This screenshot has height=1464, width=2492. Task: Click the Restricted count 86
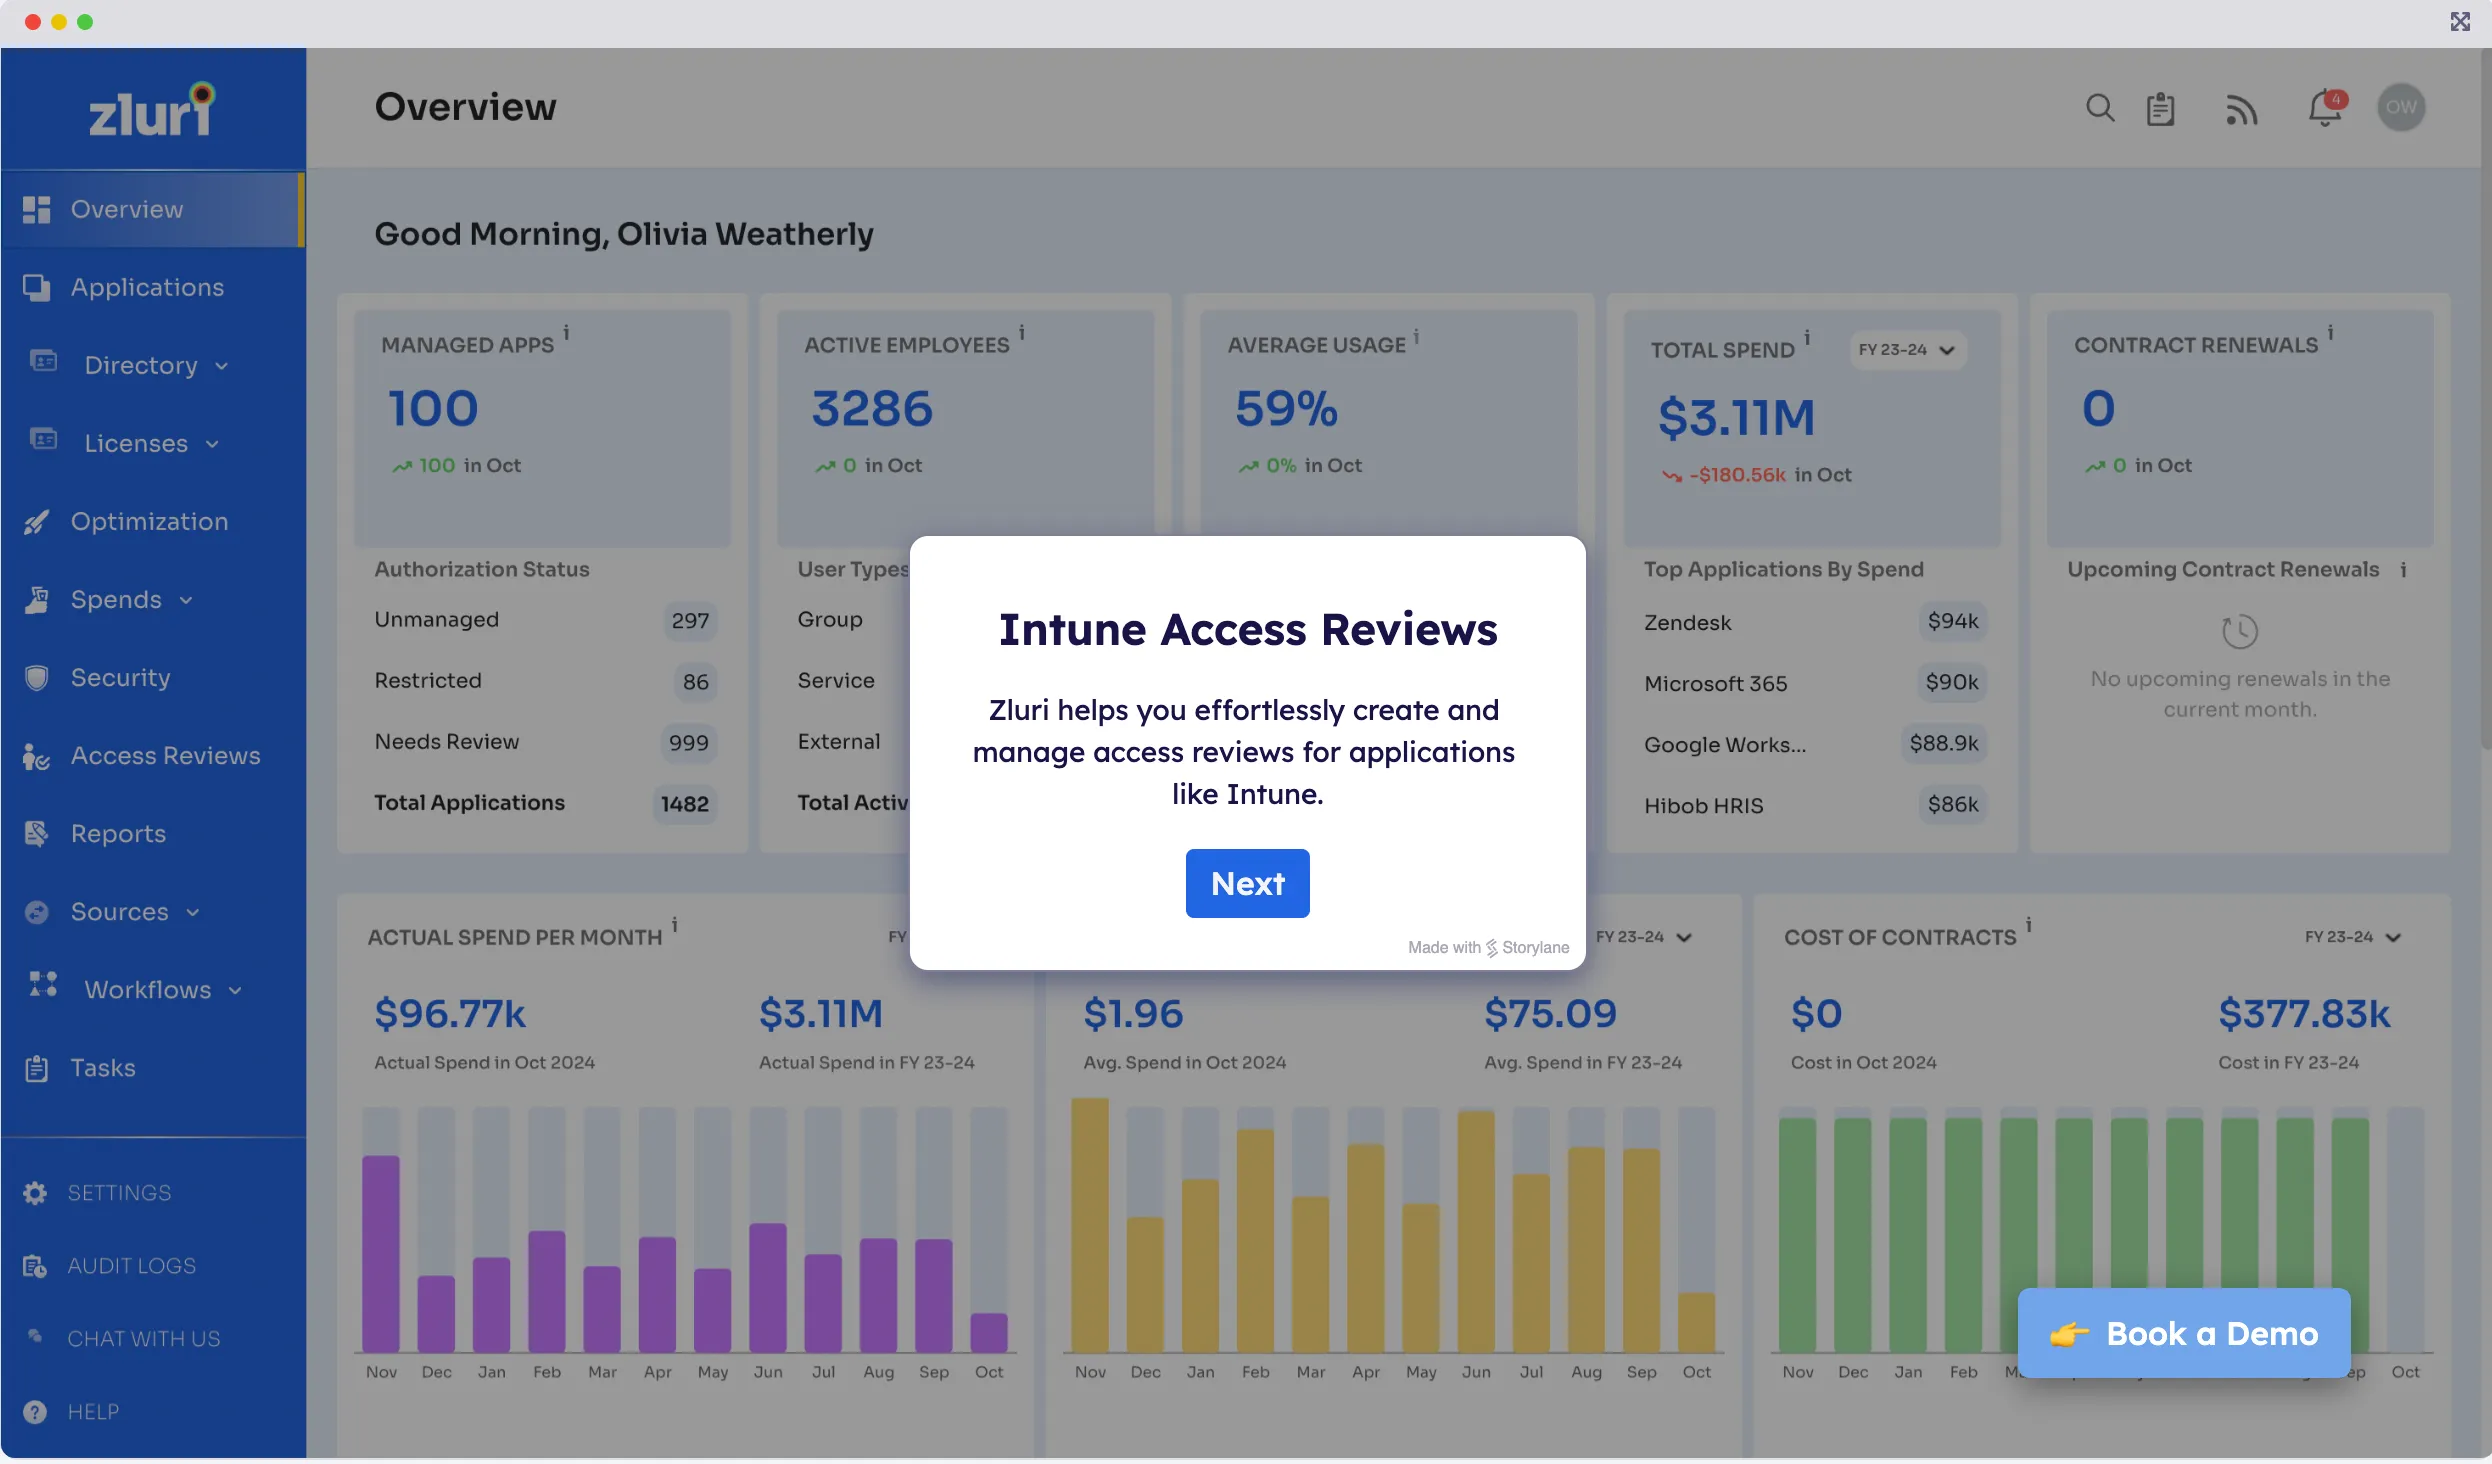tap(695, 682)
